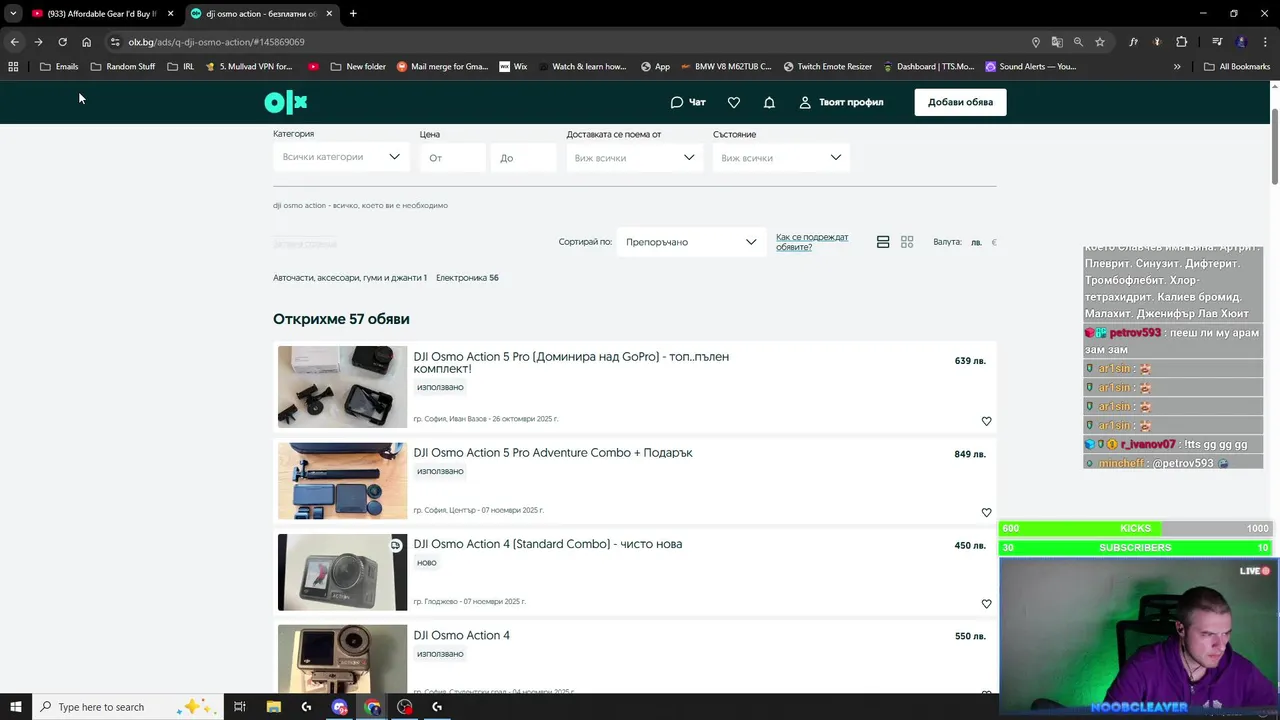Favorite the 639 лв. listing
Viewport: 1280px width, 720px height.
point(986,421)
